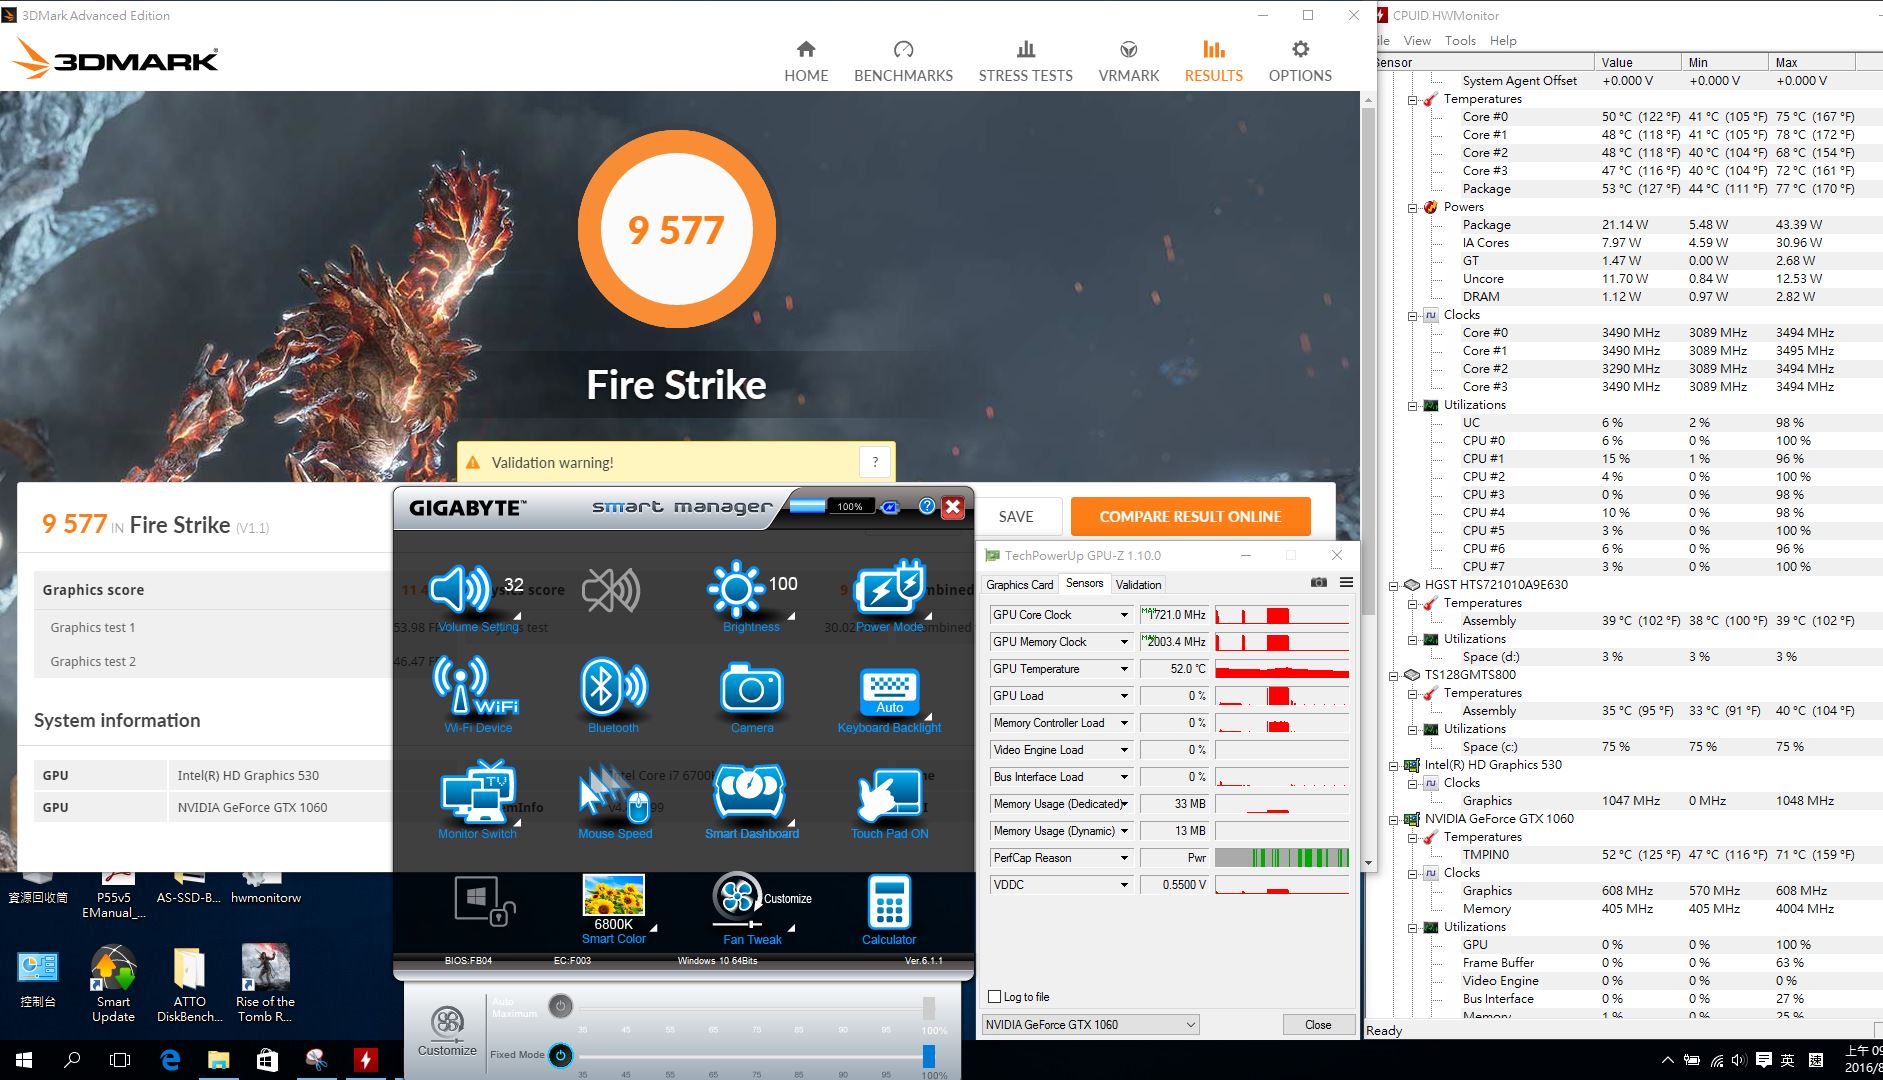Image resolution: width=1883 pixels, height=1080 pixels.
Task: Toggle the mute speaker icon in Smart Manager
Action: coord(612,590)
